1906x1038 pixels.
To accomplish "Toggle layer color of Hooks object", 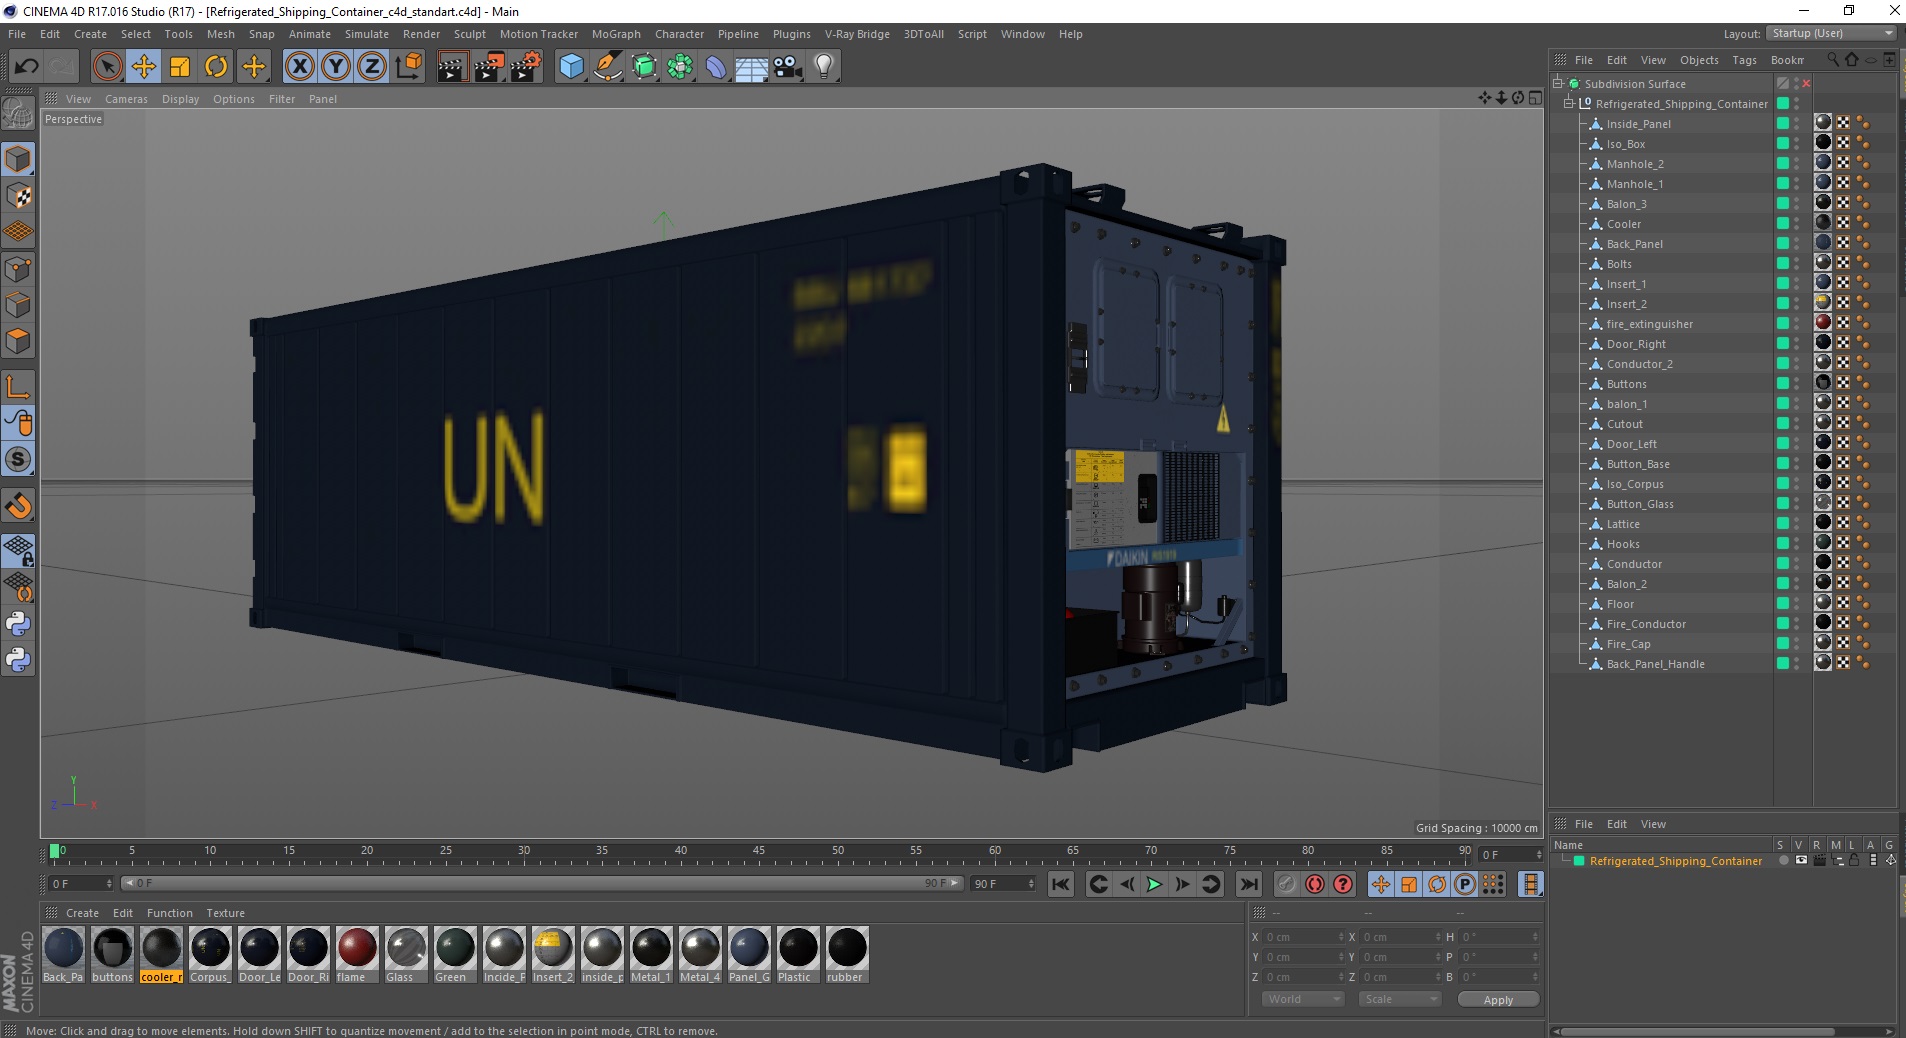I will pyautogui.click(x=1783, y=543).
